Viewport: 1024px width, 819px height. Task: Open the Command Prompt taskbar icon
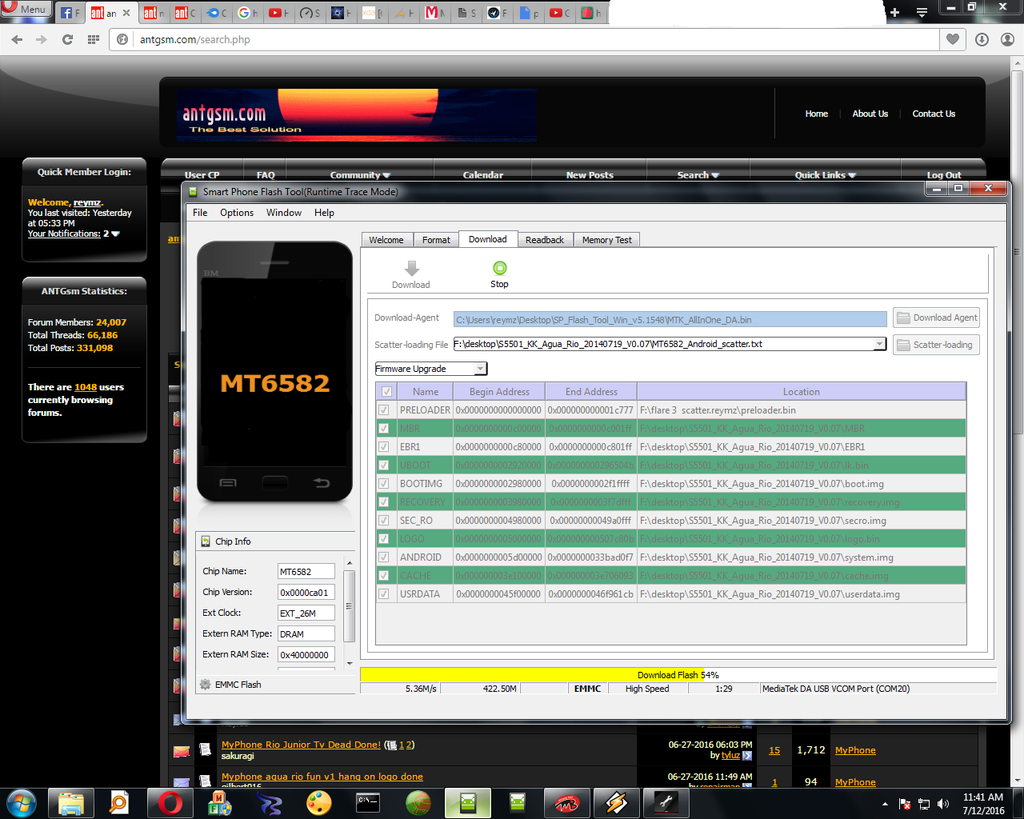(367, 802)
